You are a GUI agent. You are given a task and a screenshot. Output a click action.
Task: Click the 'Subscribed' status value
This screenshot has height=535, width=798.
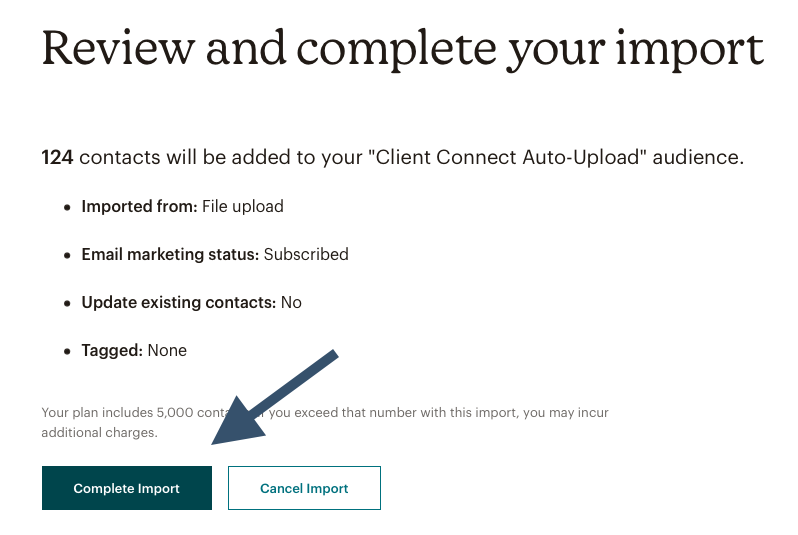click(306, 254)
